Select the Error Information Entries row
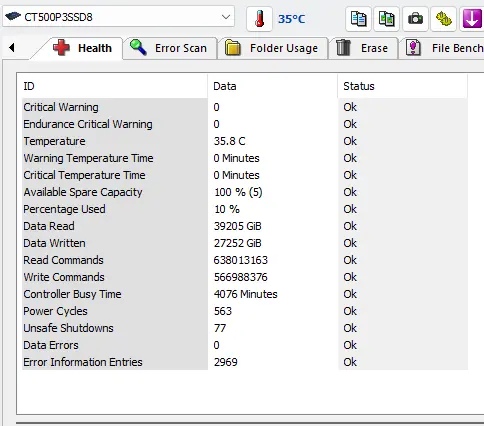Image resolution: width=484 pixels, height=426 pixels. tap(245, 362)
